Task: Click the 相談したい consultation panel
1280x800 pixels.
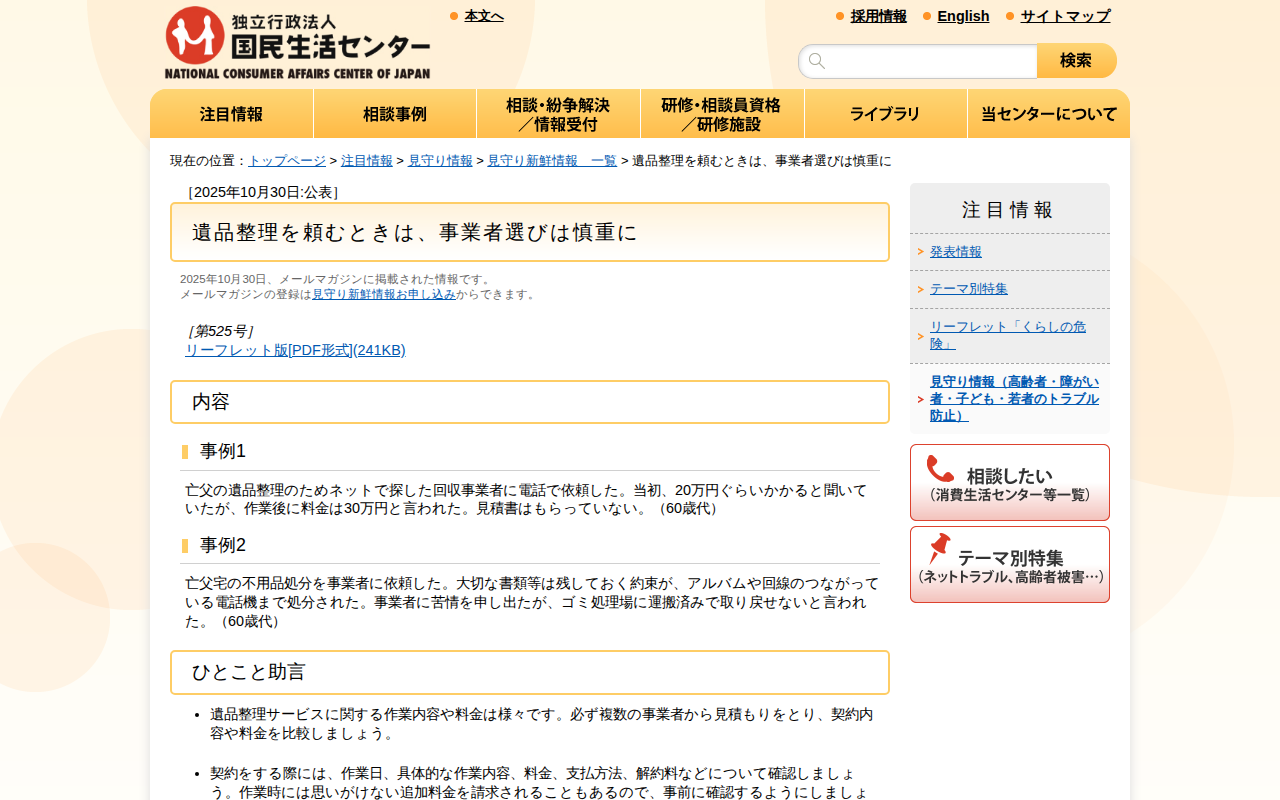Action: pyautogui.click(x=1009, y=482)
